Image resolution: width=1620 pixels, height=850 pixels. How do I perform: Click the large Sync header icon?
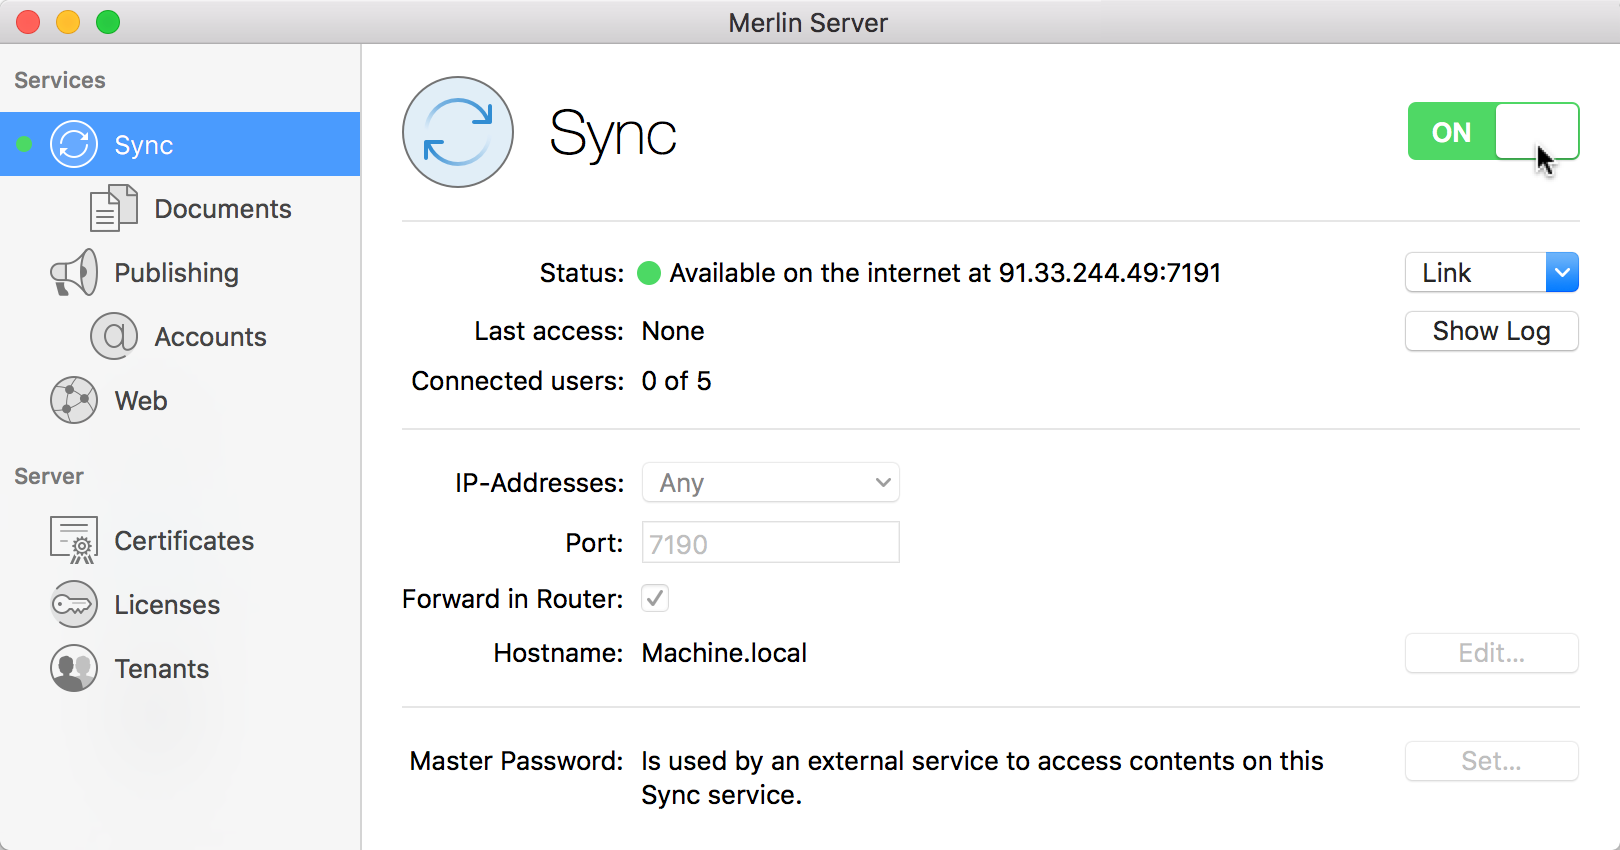[x=458, y=132]
